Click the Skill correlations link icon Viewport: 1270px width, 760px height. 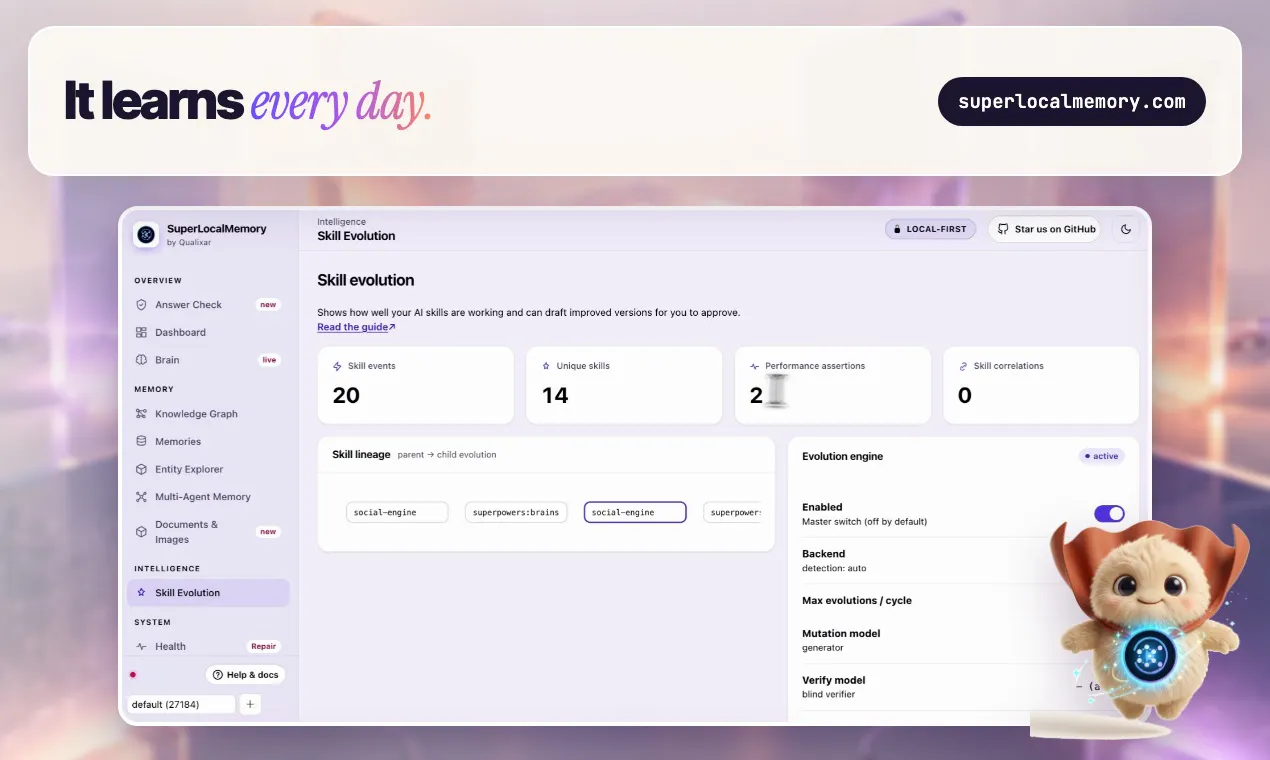(x=963, y=366)
